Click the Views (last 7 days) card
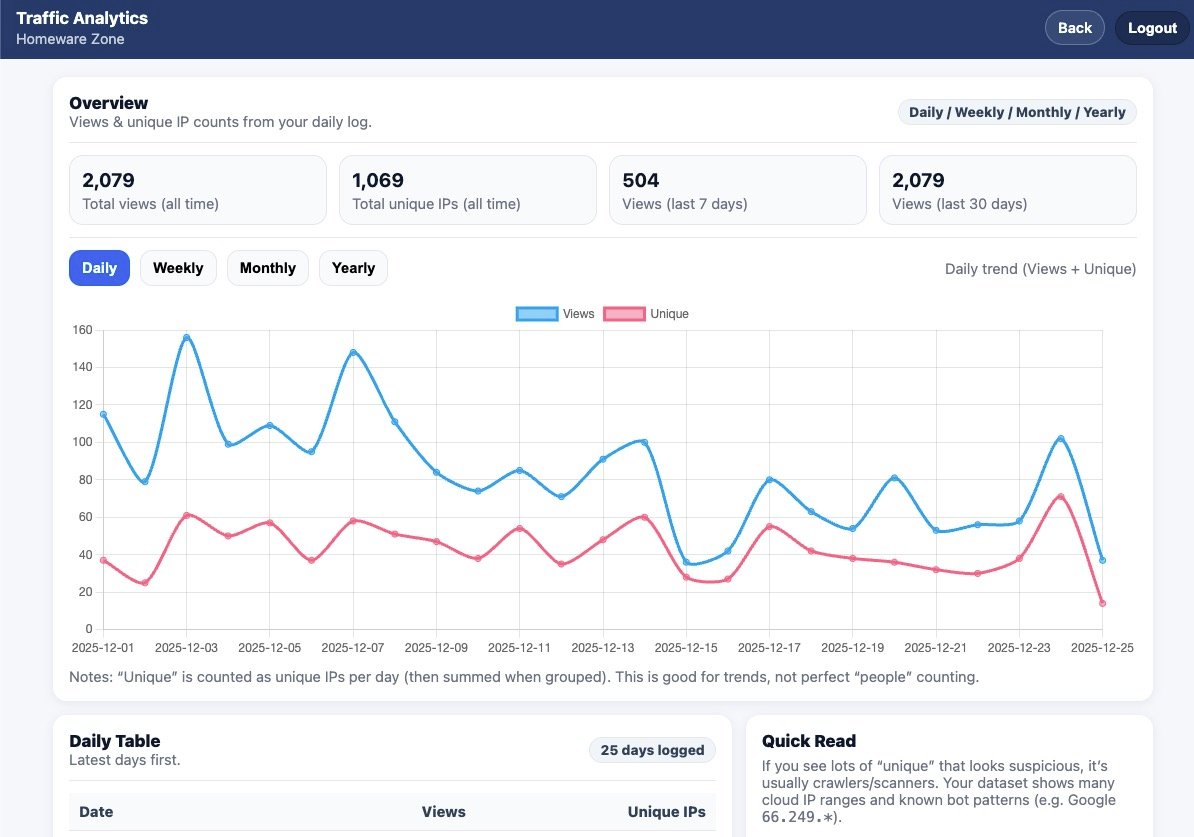 tap(737, 190)
